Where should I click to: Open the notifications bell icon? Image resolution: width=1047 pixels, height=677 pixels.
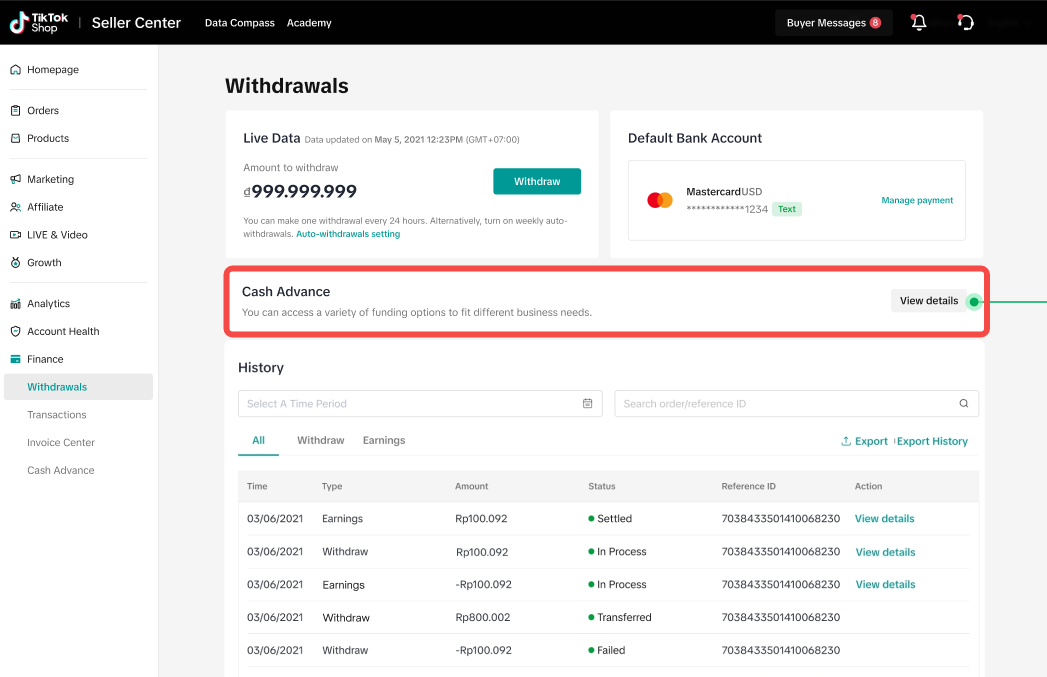tap(919, 23)
